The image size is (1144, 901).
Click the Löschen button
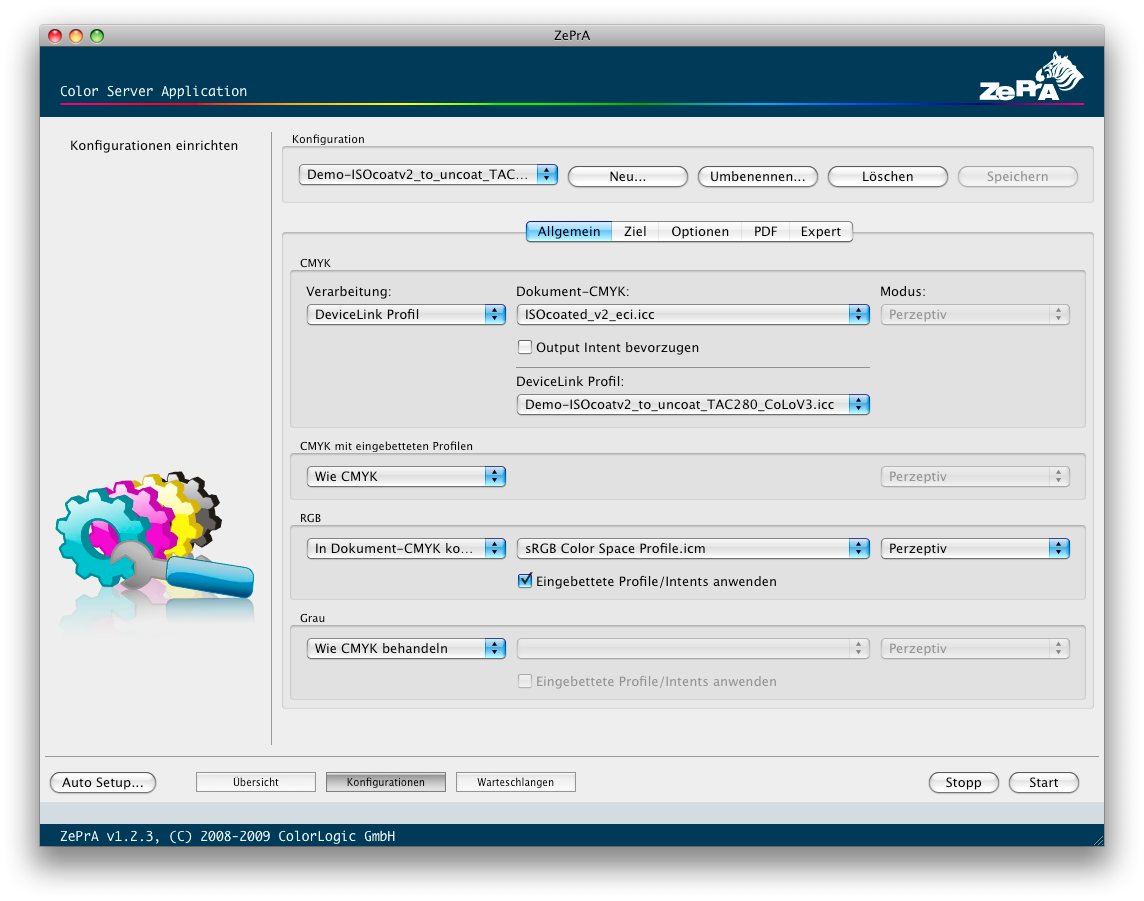tap(887, 177)
